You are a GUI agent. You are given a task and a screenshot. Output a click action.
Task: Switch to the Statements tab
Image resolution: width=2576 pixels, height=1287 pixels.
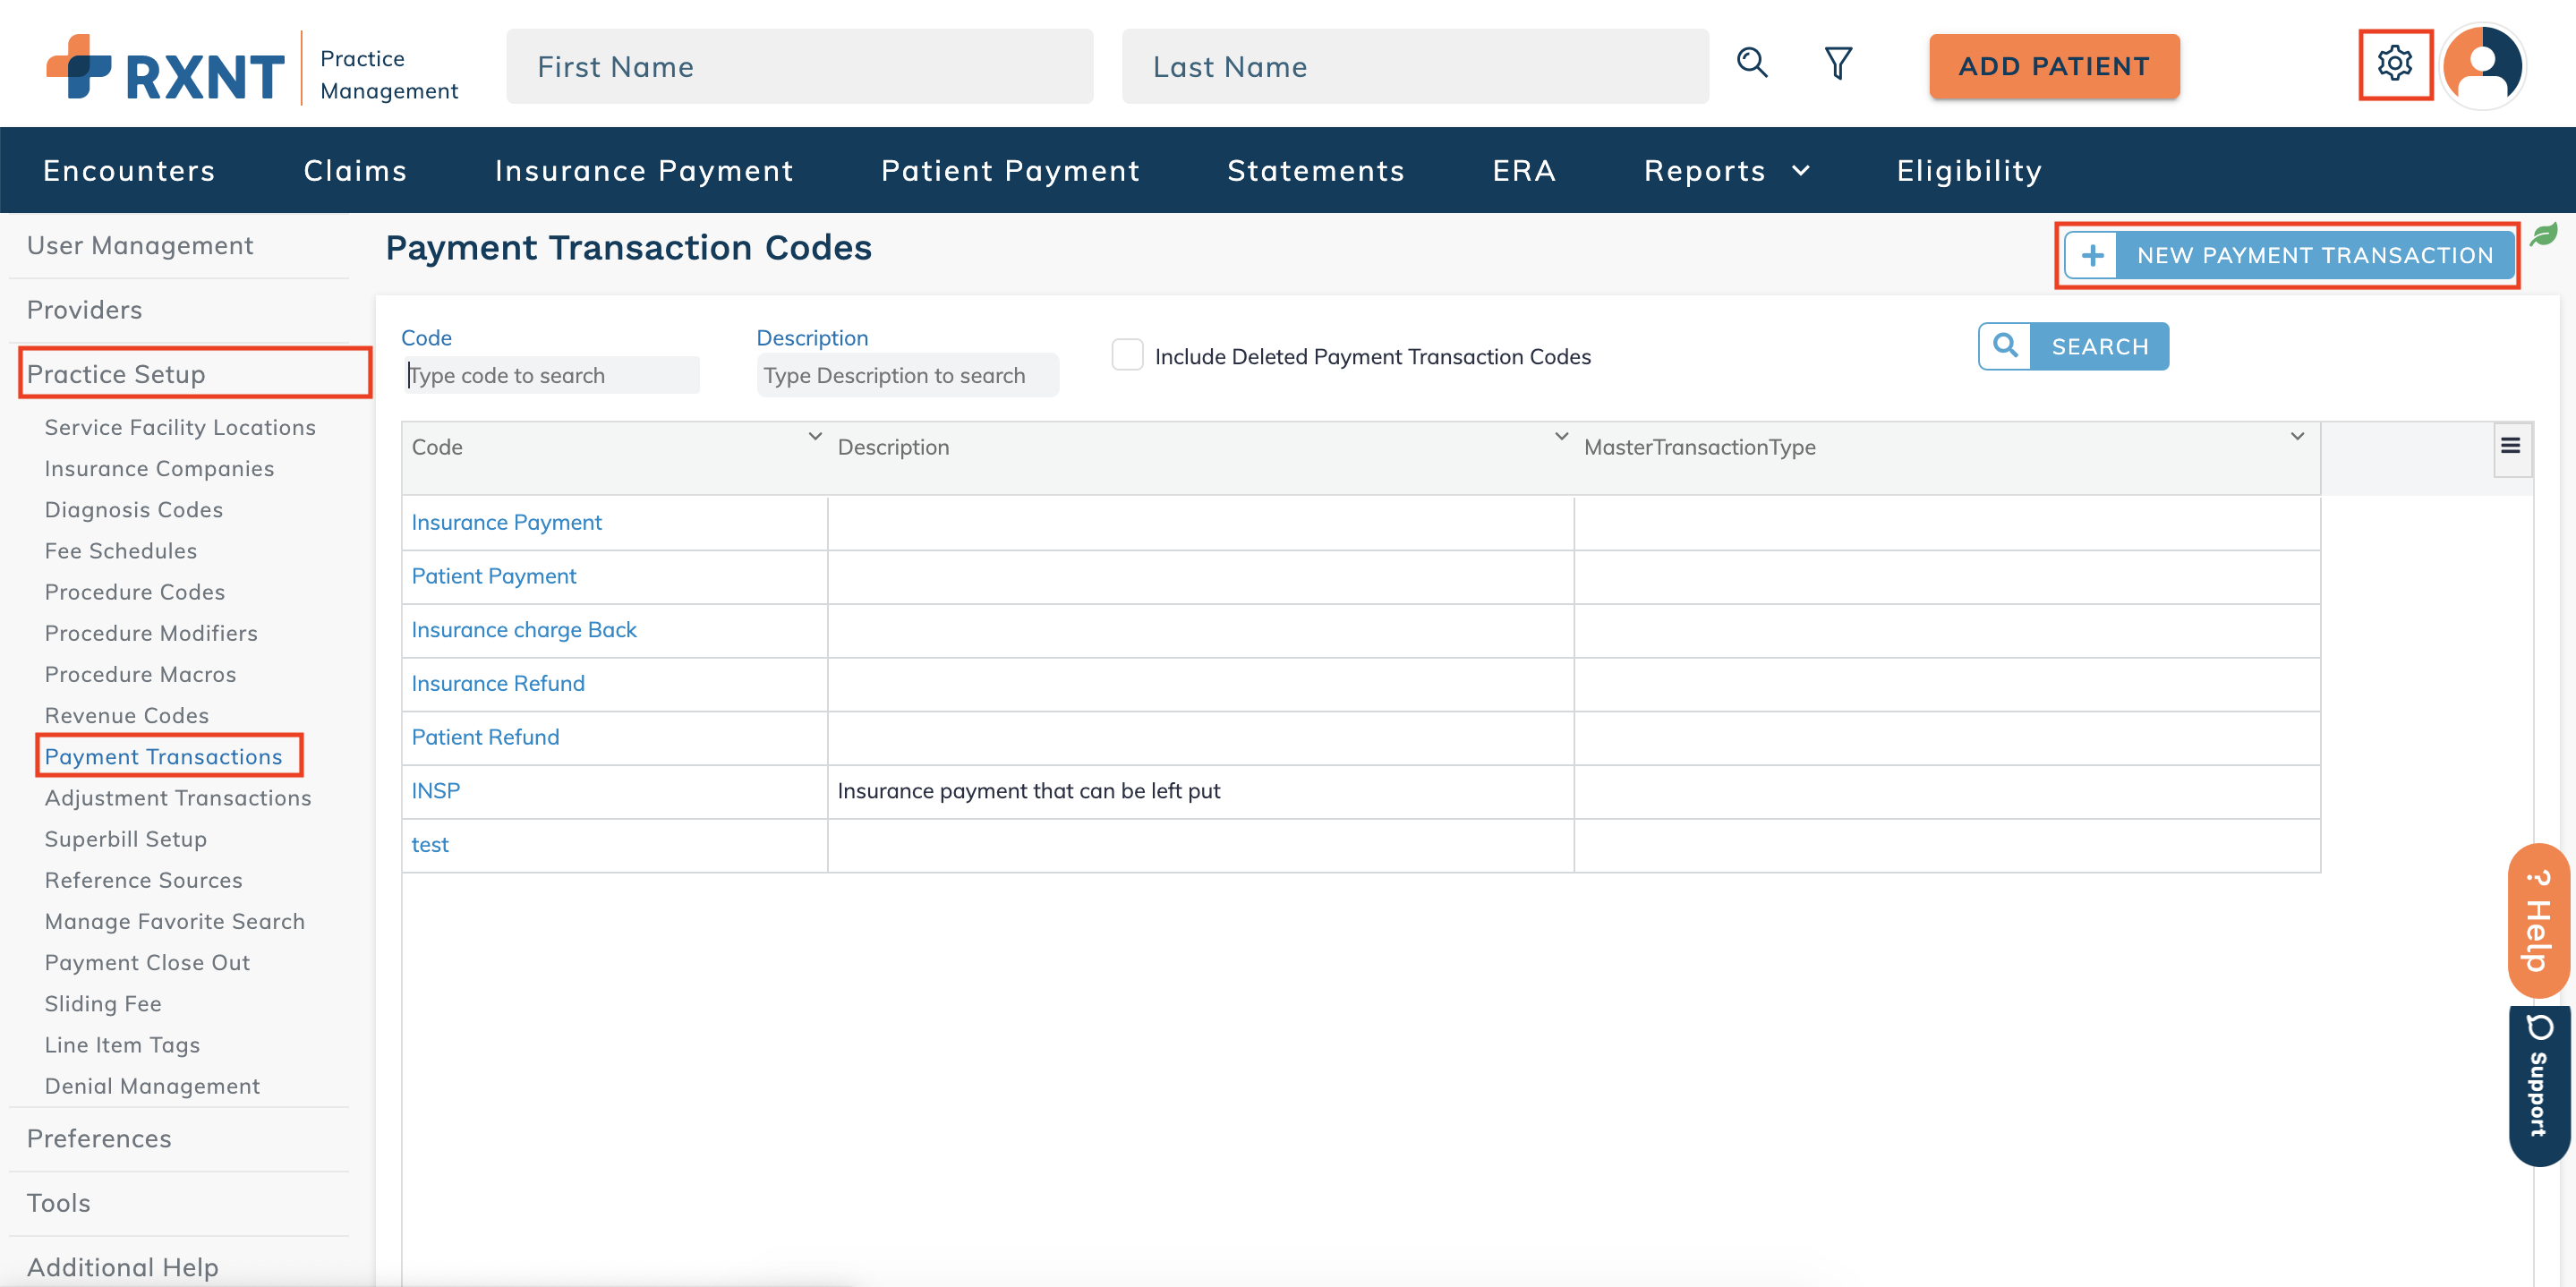[1316, 170]
